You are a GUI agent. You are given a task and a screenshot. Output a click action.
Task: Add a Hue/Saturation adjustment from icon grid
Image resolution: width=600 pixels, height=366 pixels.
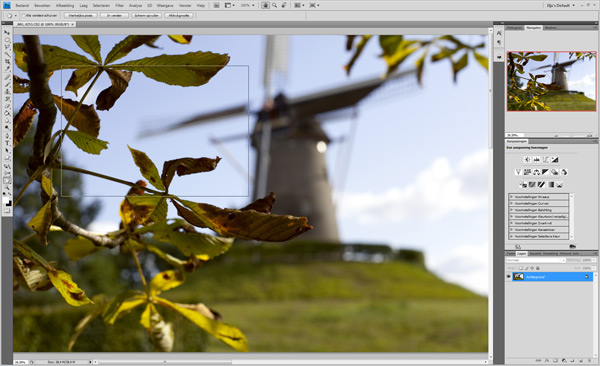pos(527,172)
